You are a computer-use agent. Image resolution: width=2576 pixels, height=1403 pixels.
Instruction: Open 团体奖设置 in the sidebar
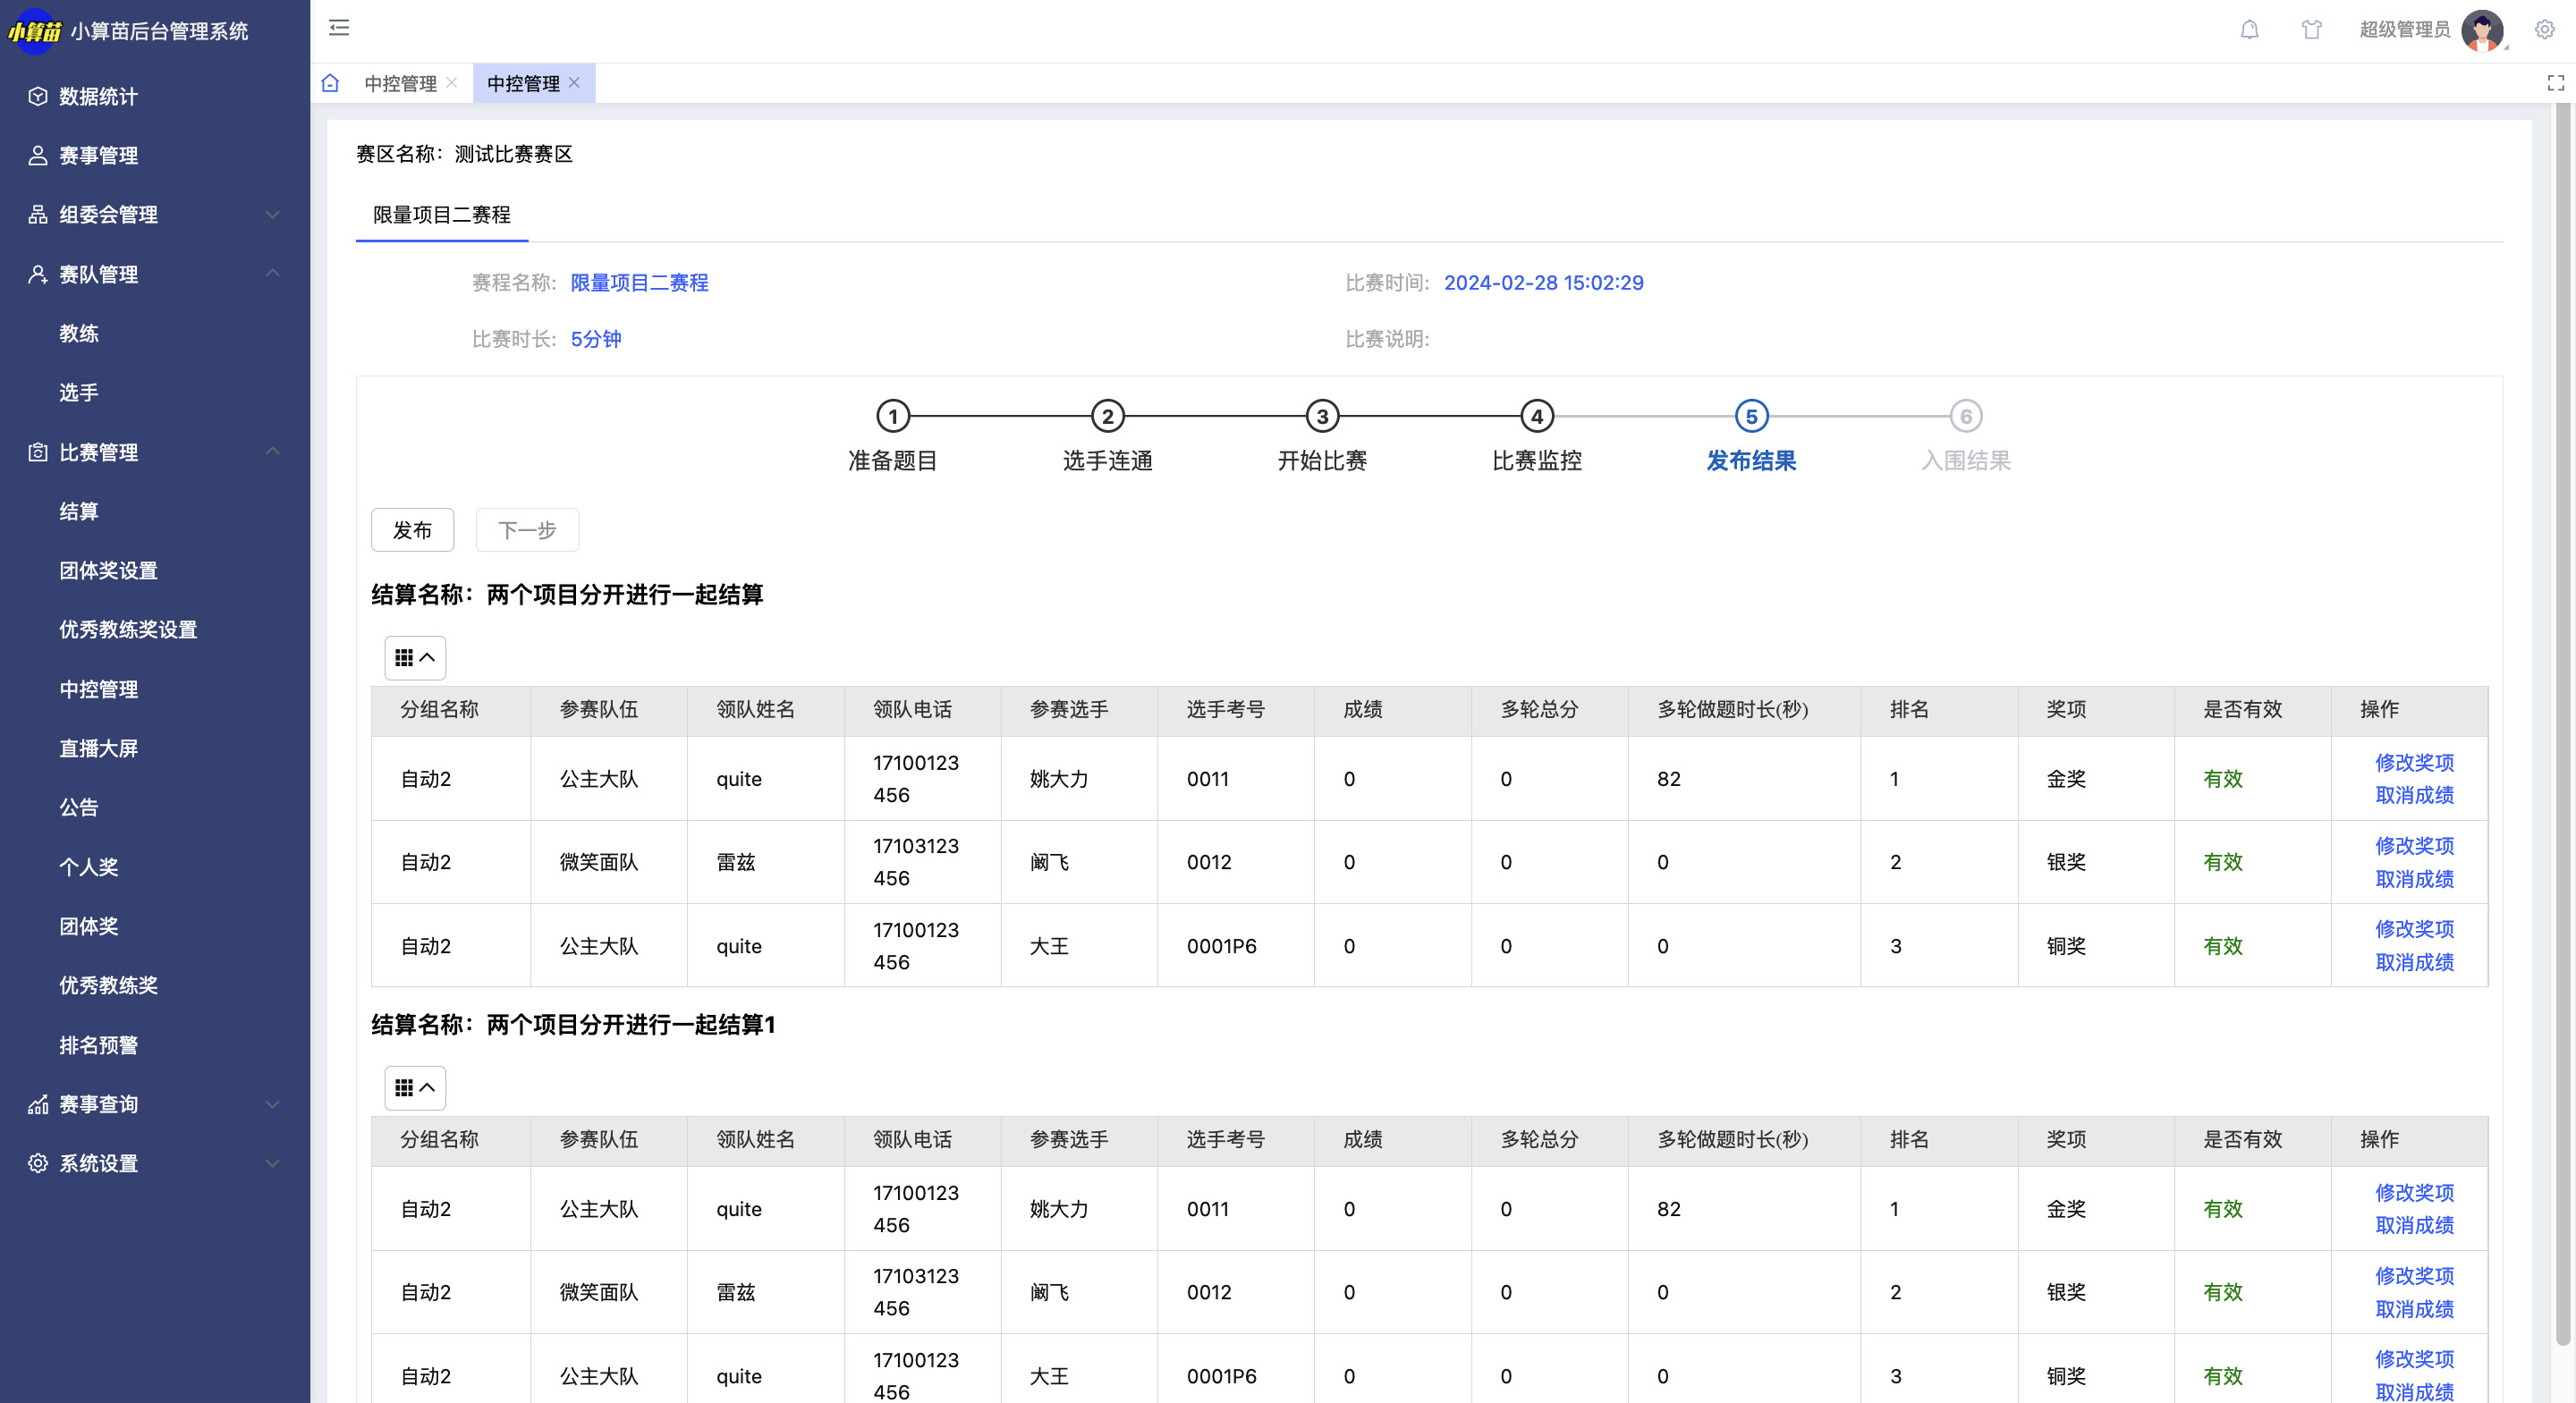point(155,570)
